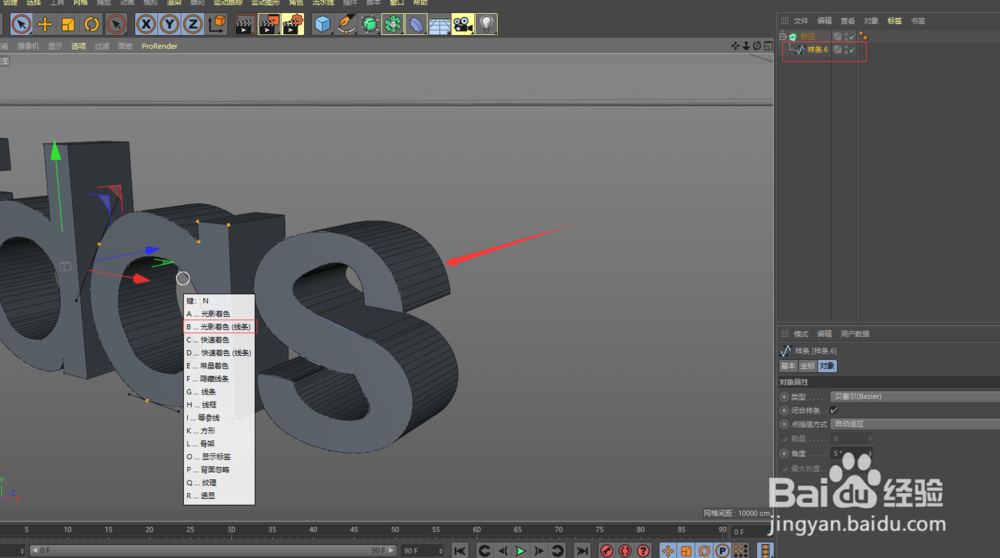The width and height of the screenshot is (1000, 558).
Task: Toggle 挤压 enable green checkmark
Action: click(852, 37)
